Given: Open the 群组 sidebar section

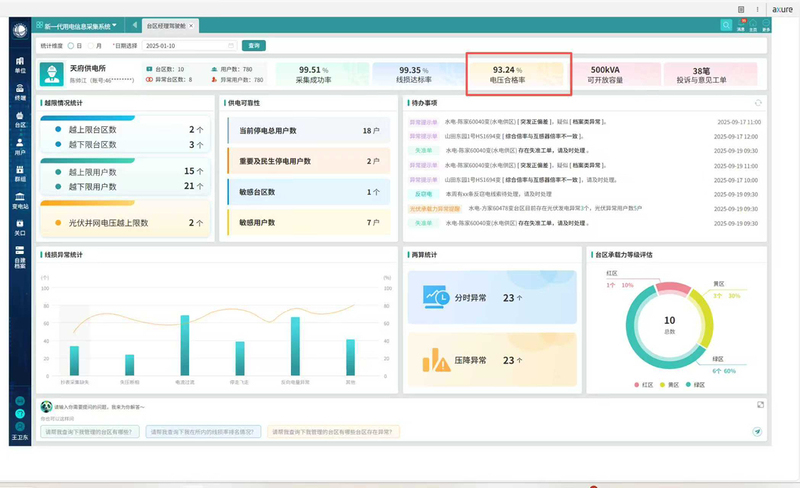Looking at the screenshot, I should (20, 174).
